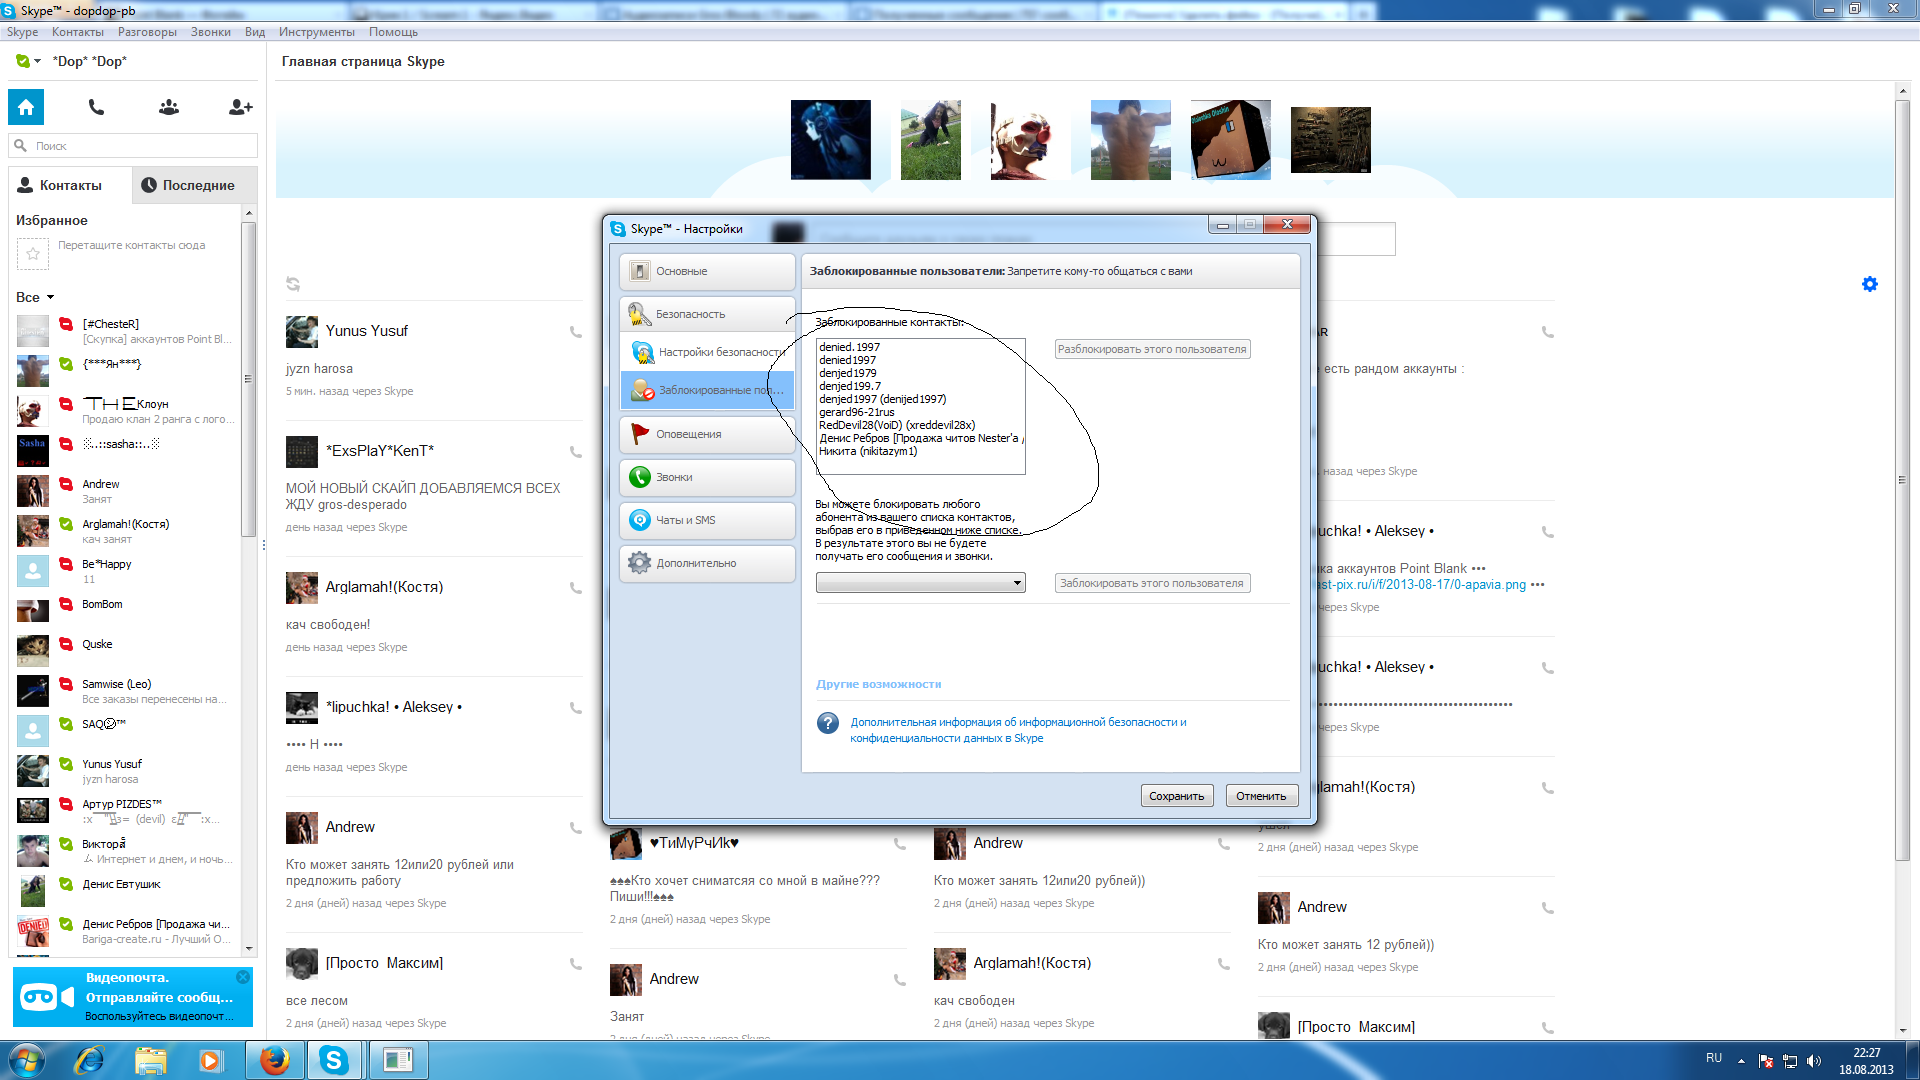
Task: Click the add contact icon
Action: 240,107
